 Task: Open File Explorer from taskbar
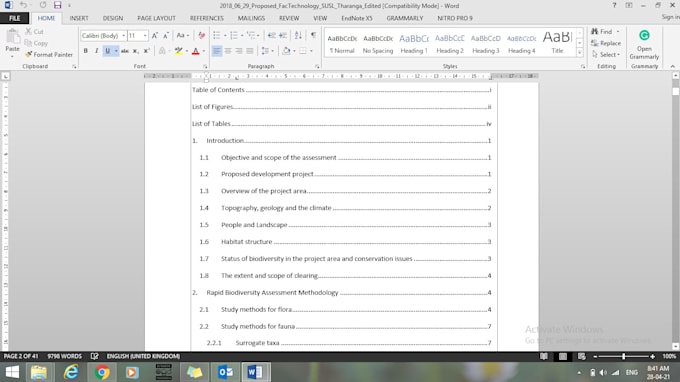(x=39, y=372)
